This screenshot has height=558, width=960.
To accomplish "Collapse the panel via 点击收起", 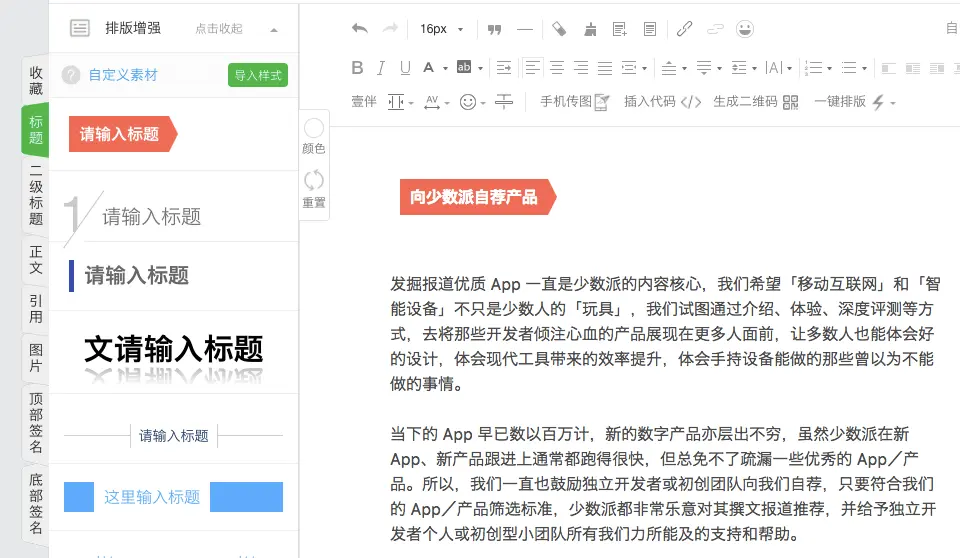I will 219,29.
